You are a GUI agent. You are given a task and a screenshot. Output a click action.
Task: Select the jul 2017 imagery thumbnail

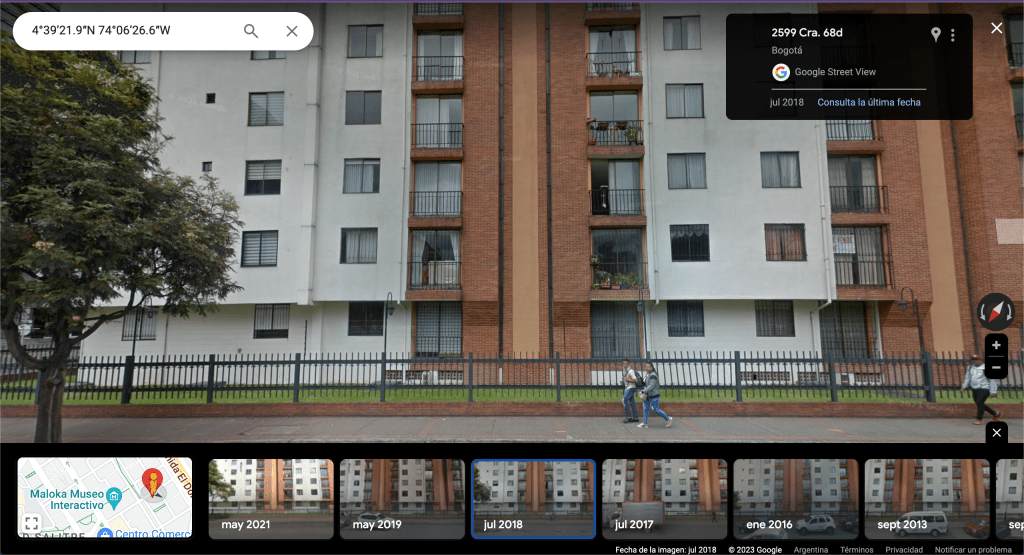[x=664, y=498]
